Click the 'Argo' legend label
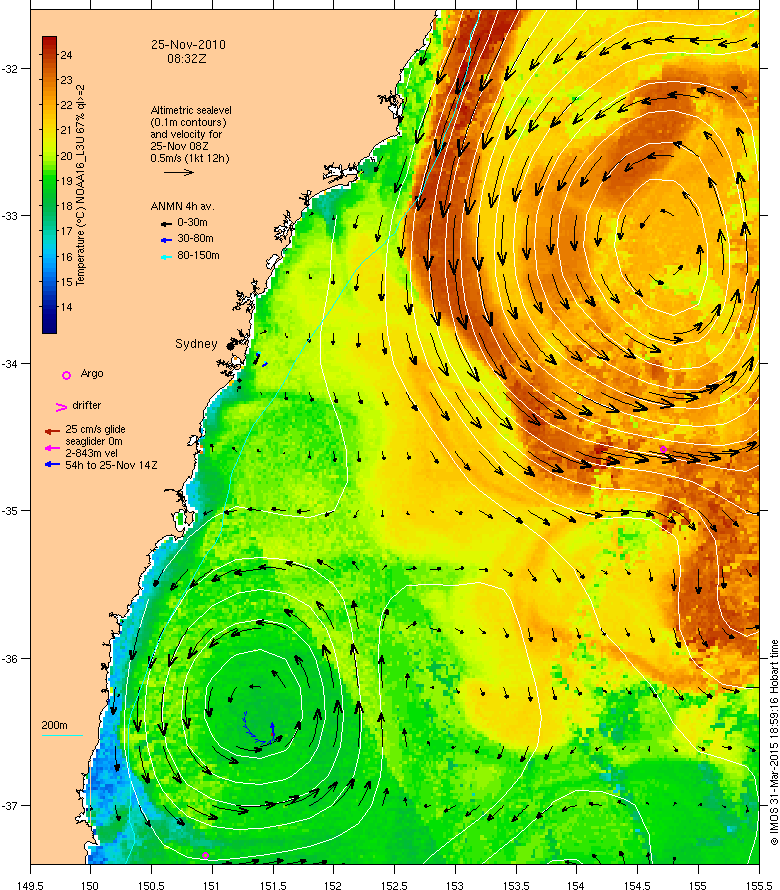 click(92, 373)
